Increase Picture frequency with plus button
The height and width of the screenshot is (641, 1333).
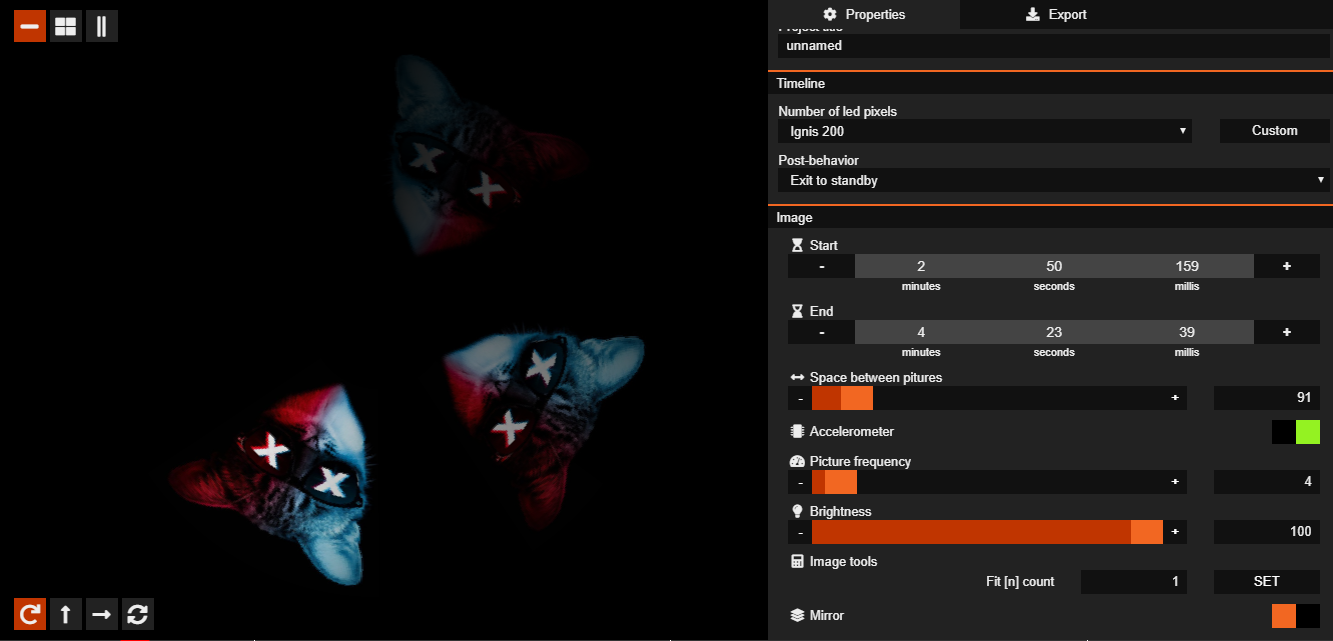[1175, 482]
